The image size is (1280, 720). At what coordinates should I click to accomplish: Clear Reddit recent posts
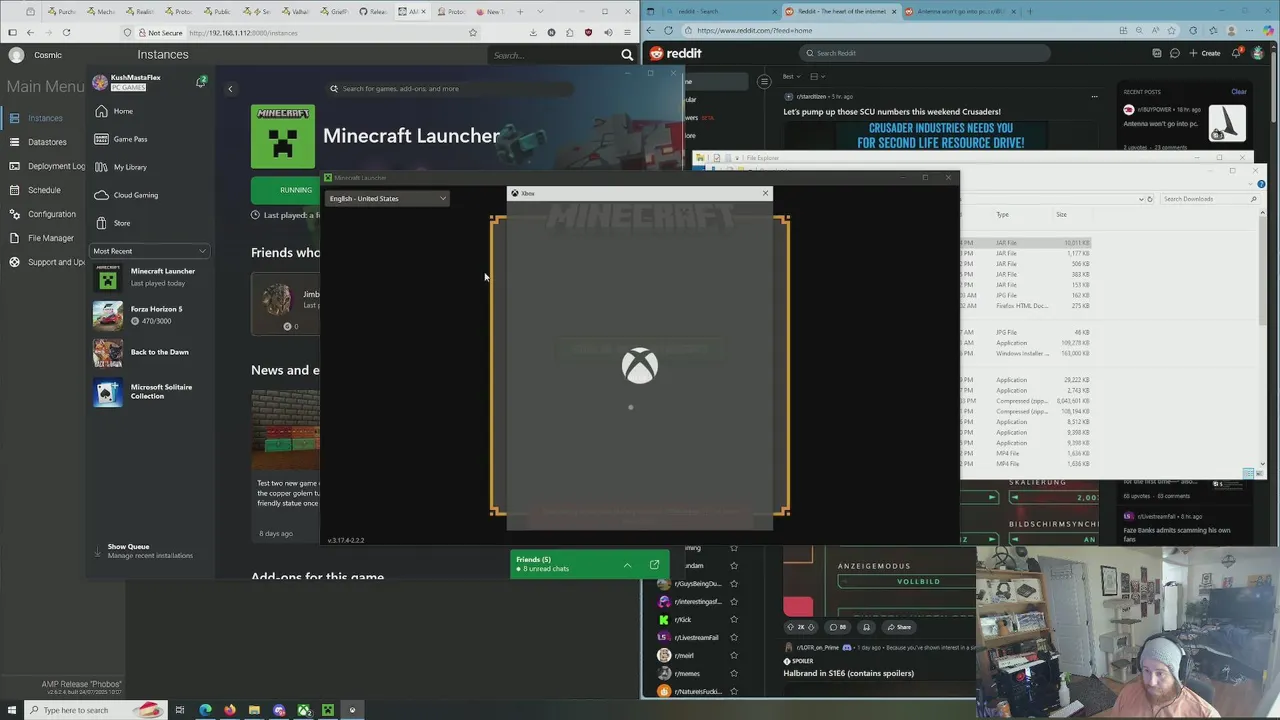point(1239,92)
